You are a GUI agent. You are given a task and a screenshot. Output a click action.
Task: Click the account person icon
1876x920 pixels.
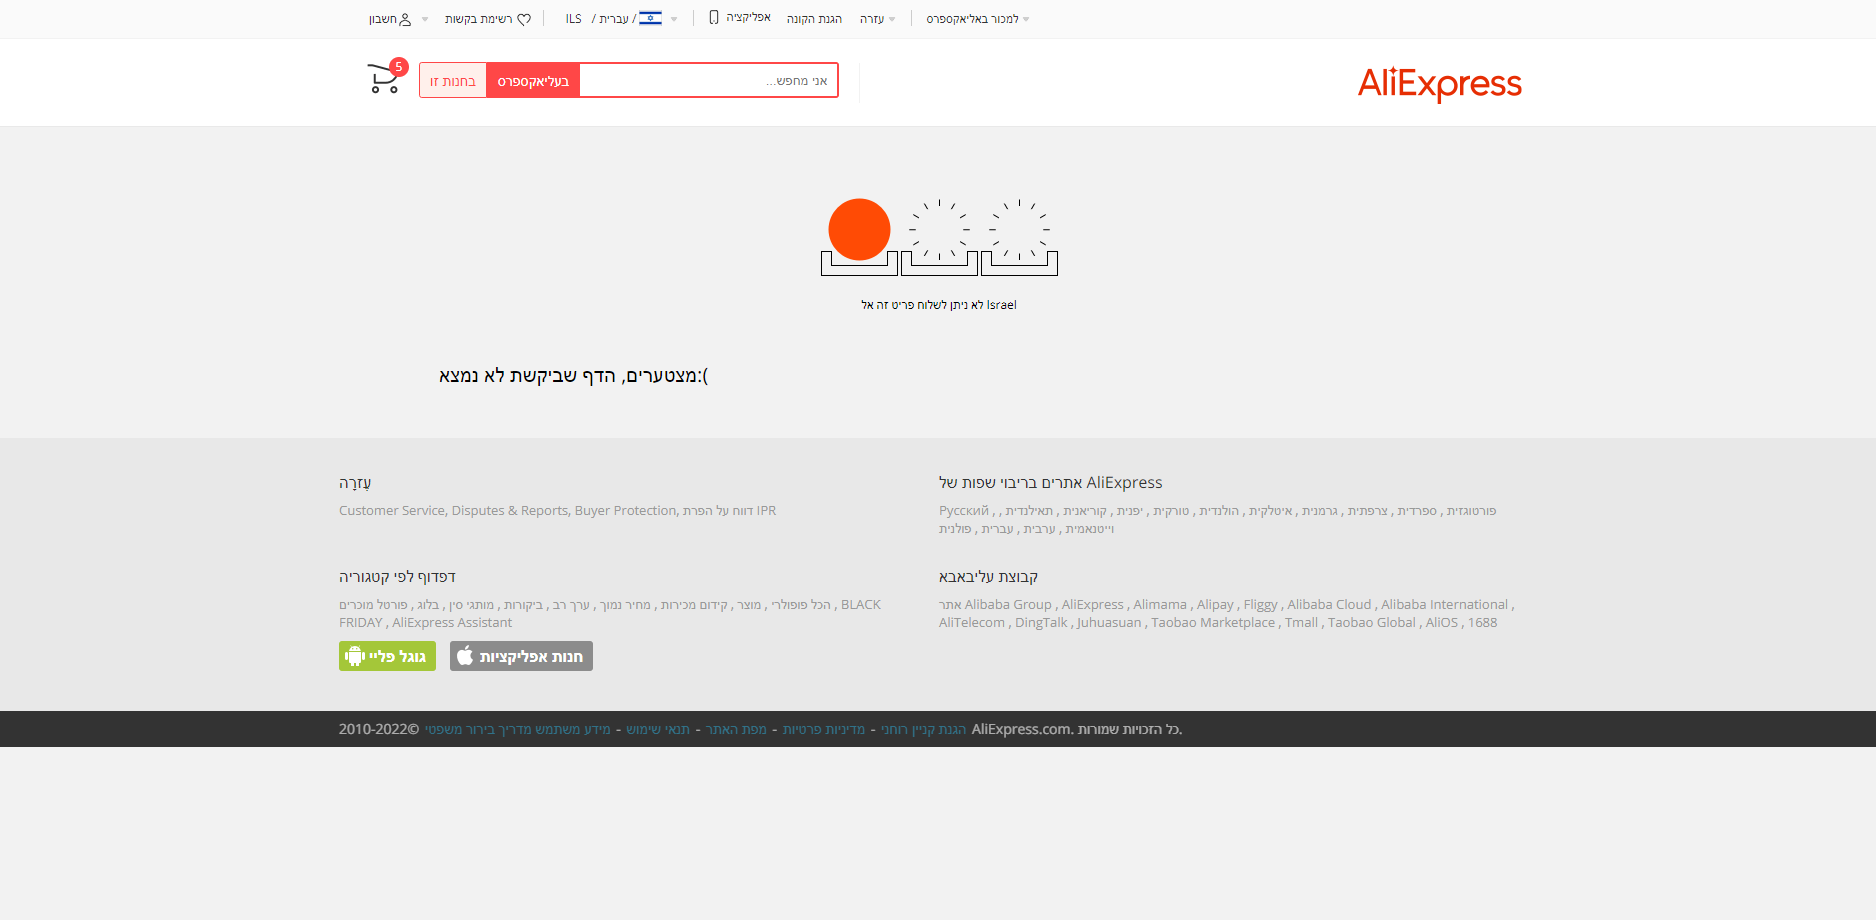[x=405, y=19]
